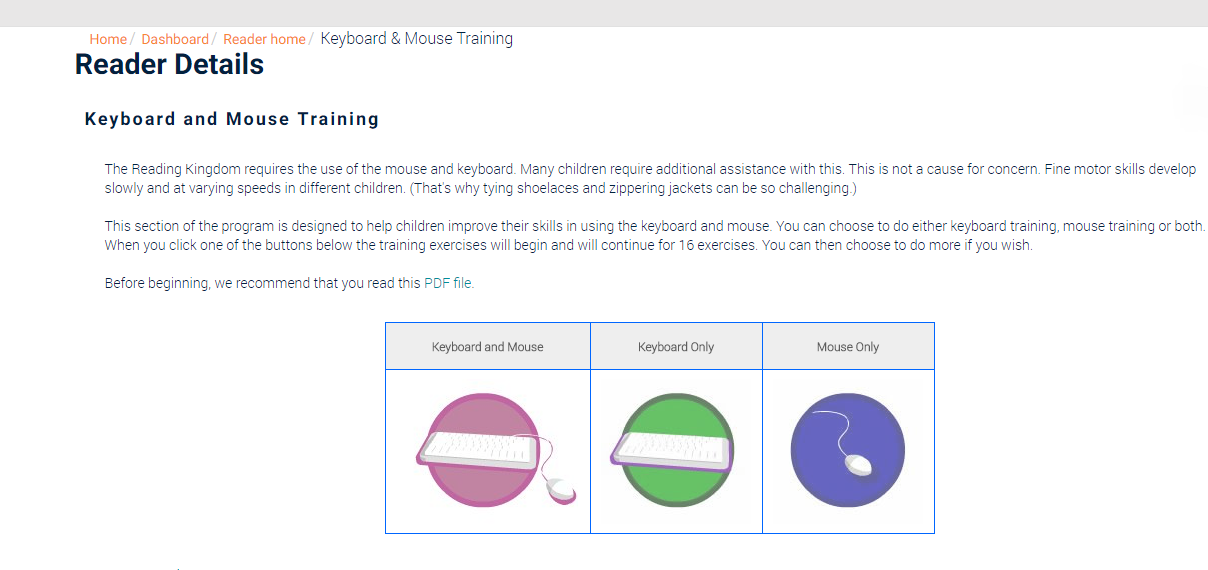Click the Keyboard & Mouse Training breadcrumb
This screenshot has height=570, width=1208.
tap(417, 39)
